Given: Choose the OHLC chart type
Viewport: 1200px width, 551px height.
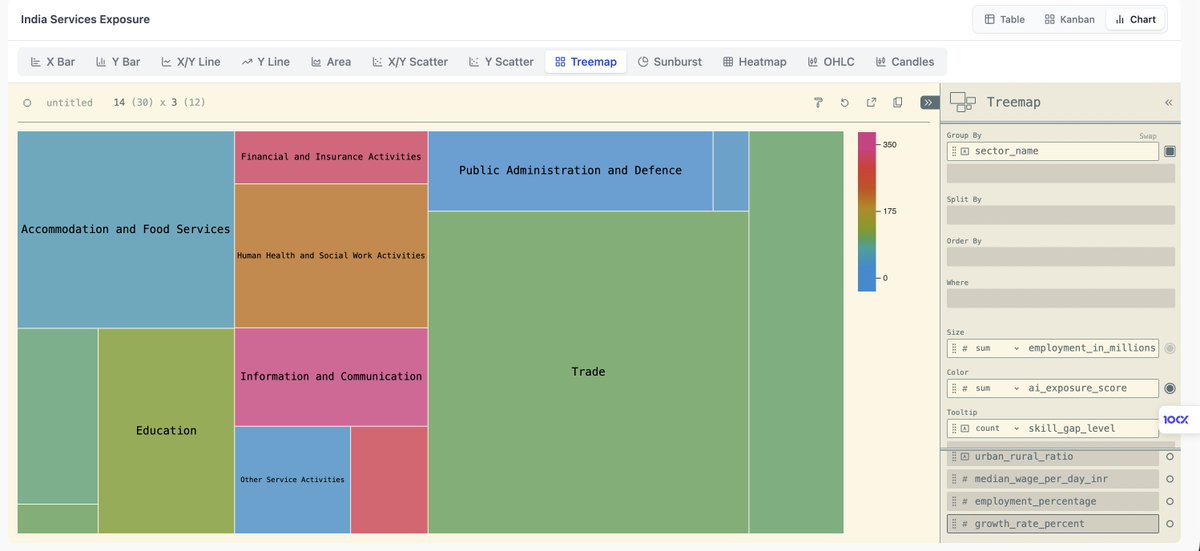Looking at the screenshot, I should point(831,62).
